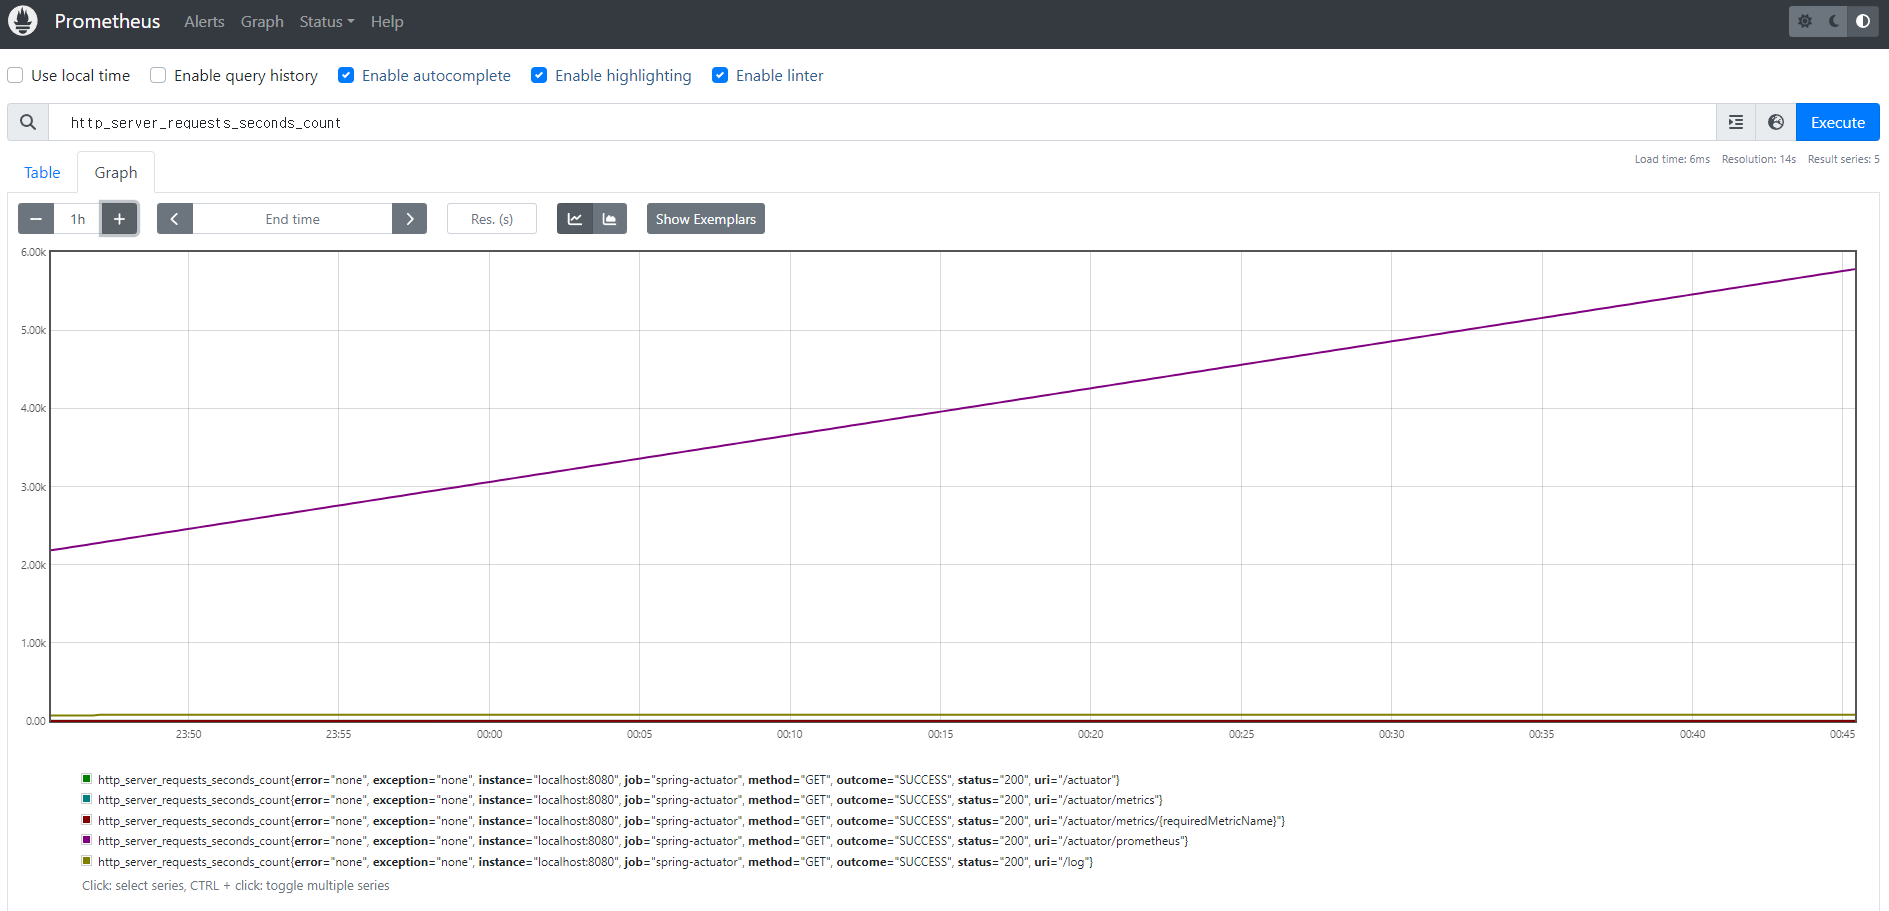Click the End time input field
Image resolution: width=1889 pixels, height=911 pixels.
click(x=292, y=219)
